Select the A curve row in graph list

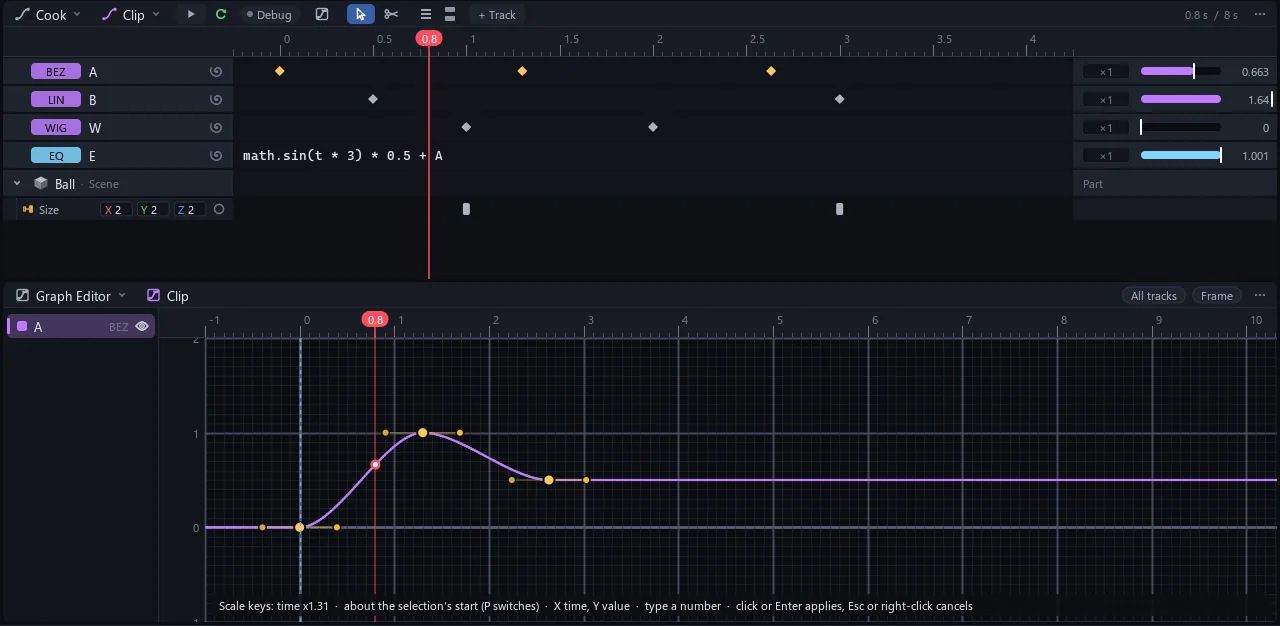(x=81, y=327)
